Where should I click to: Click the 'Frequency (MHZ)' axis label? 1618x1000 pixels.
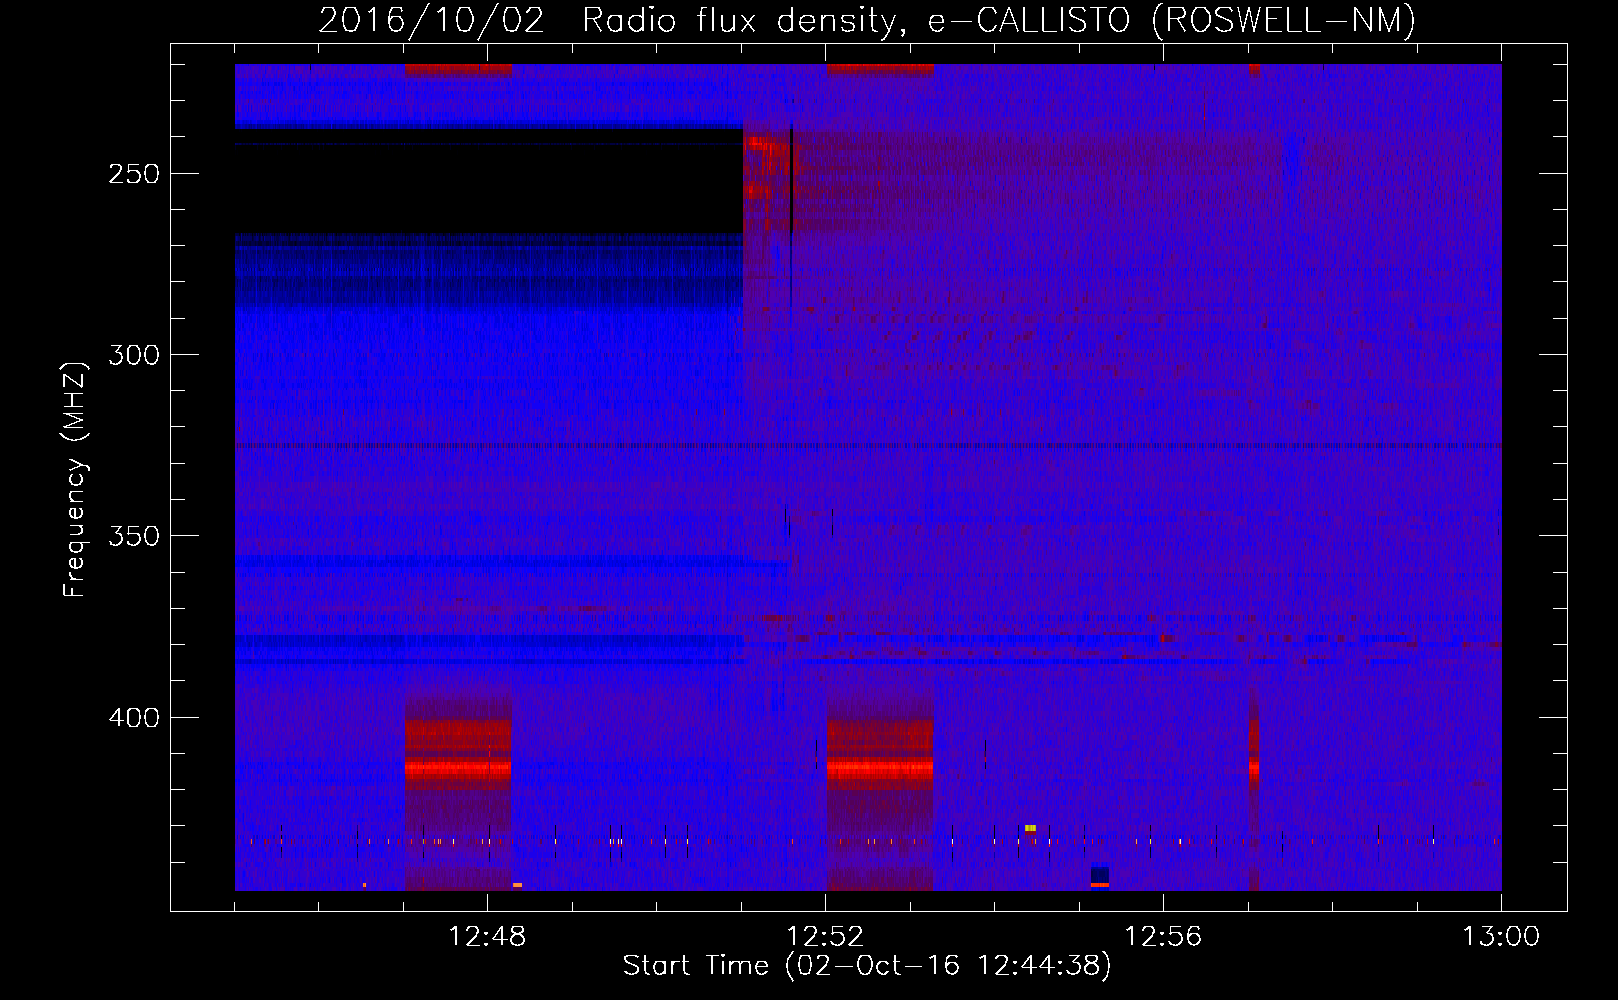(75, 480)
